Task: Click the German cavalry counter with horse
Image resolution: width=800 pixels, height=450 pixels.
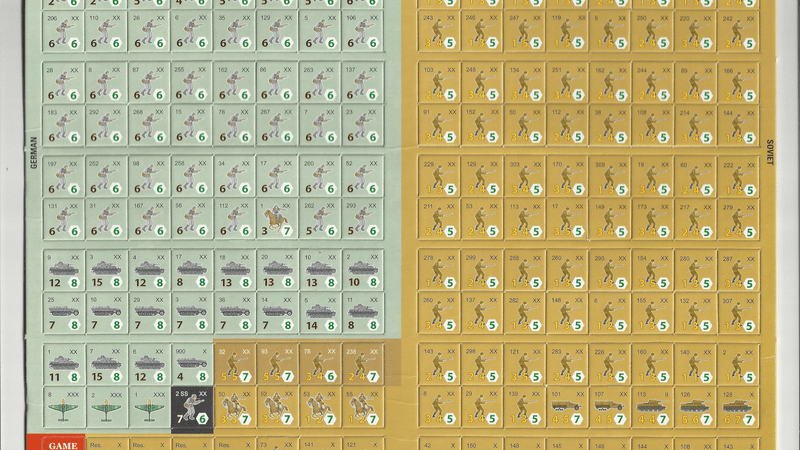Action: (277, 218)
